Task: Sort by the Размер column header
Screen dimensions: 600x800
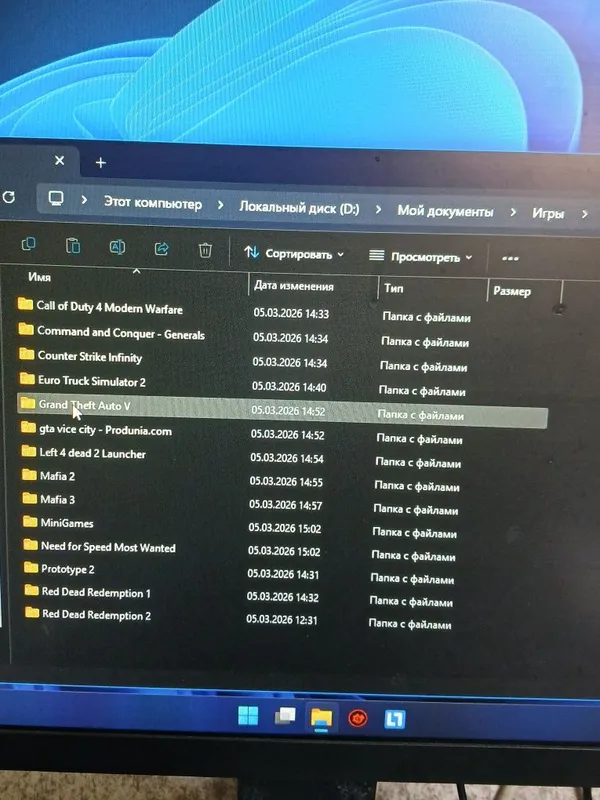Action: (512, 291)
